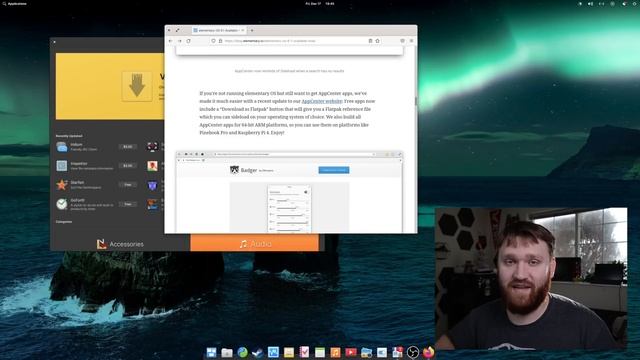Screen dimensions: 640x360
Task: Open the AppCenter website link
Action: [322, 101]
